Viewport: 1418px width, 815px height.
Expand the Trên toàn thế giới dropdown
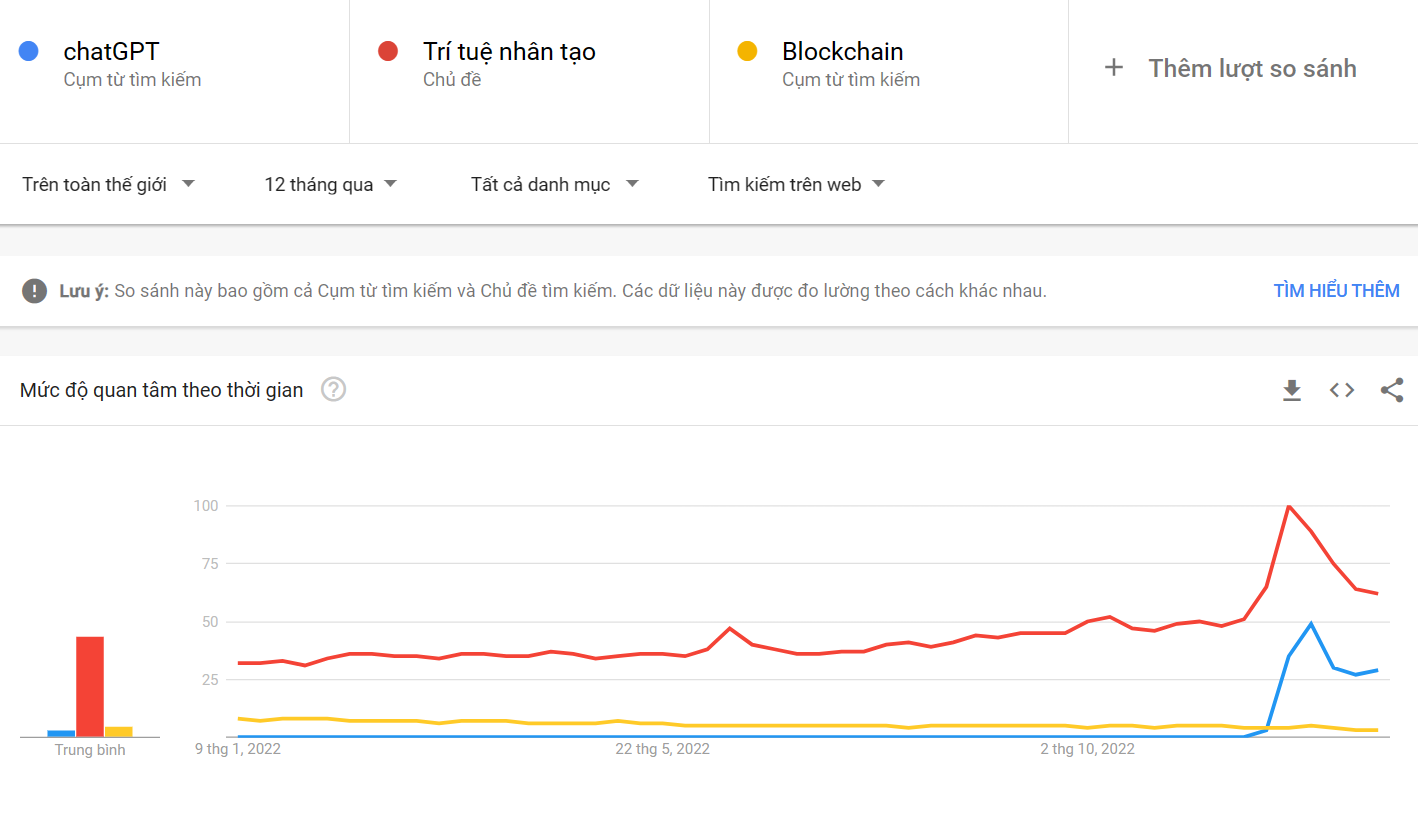[108, 184]
